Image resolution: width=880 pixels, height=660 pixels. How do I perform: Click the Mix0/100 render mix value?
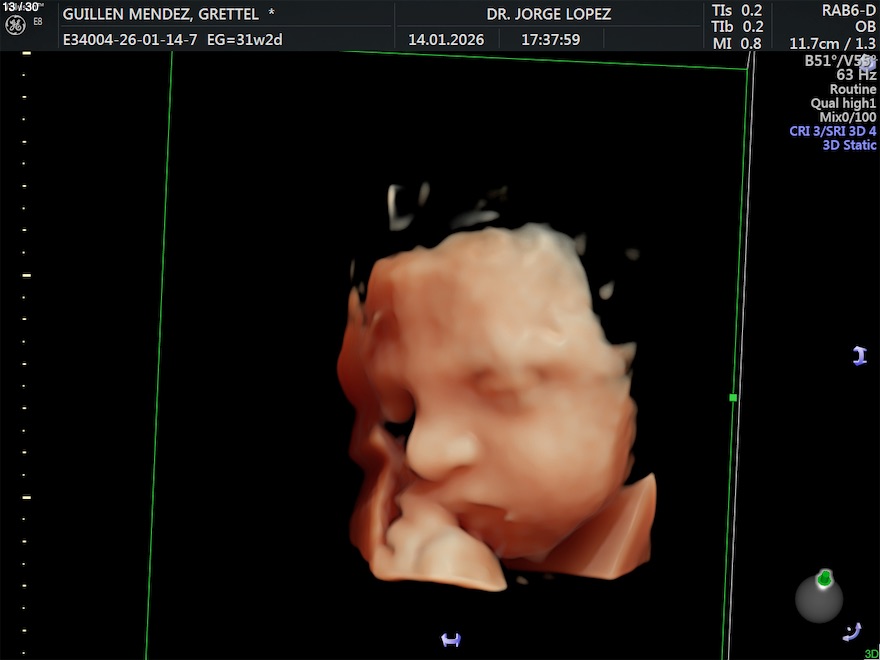[x=847, y=117]
